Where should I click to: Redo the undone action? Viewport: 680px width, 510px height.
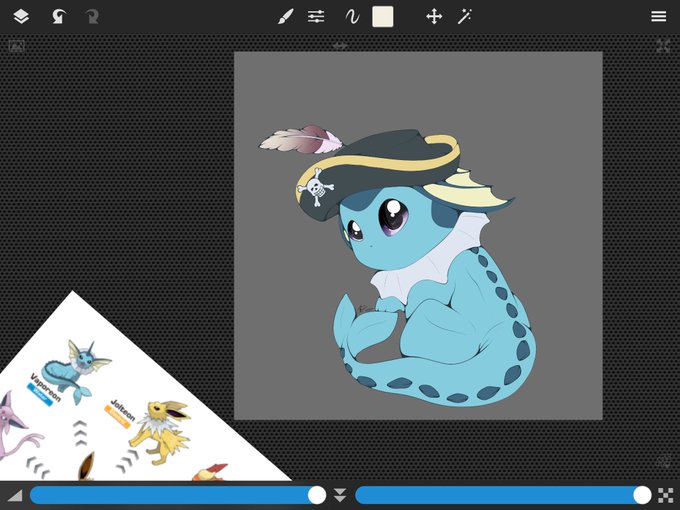[92, 17]
